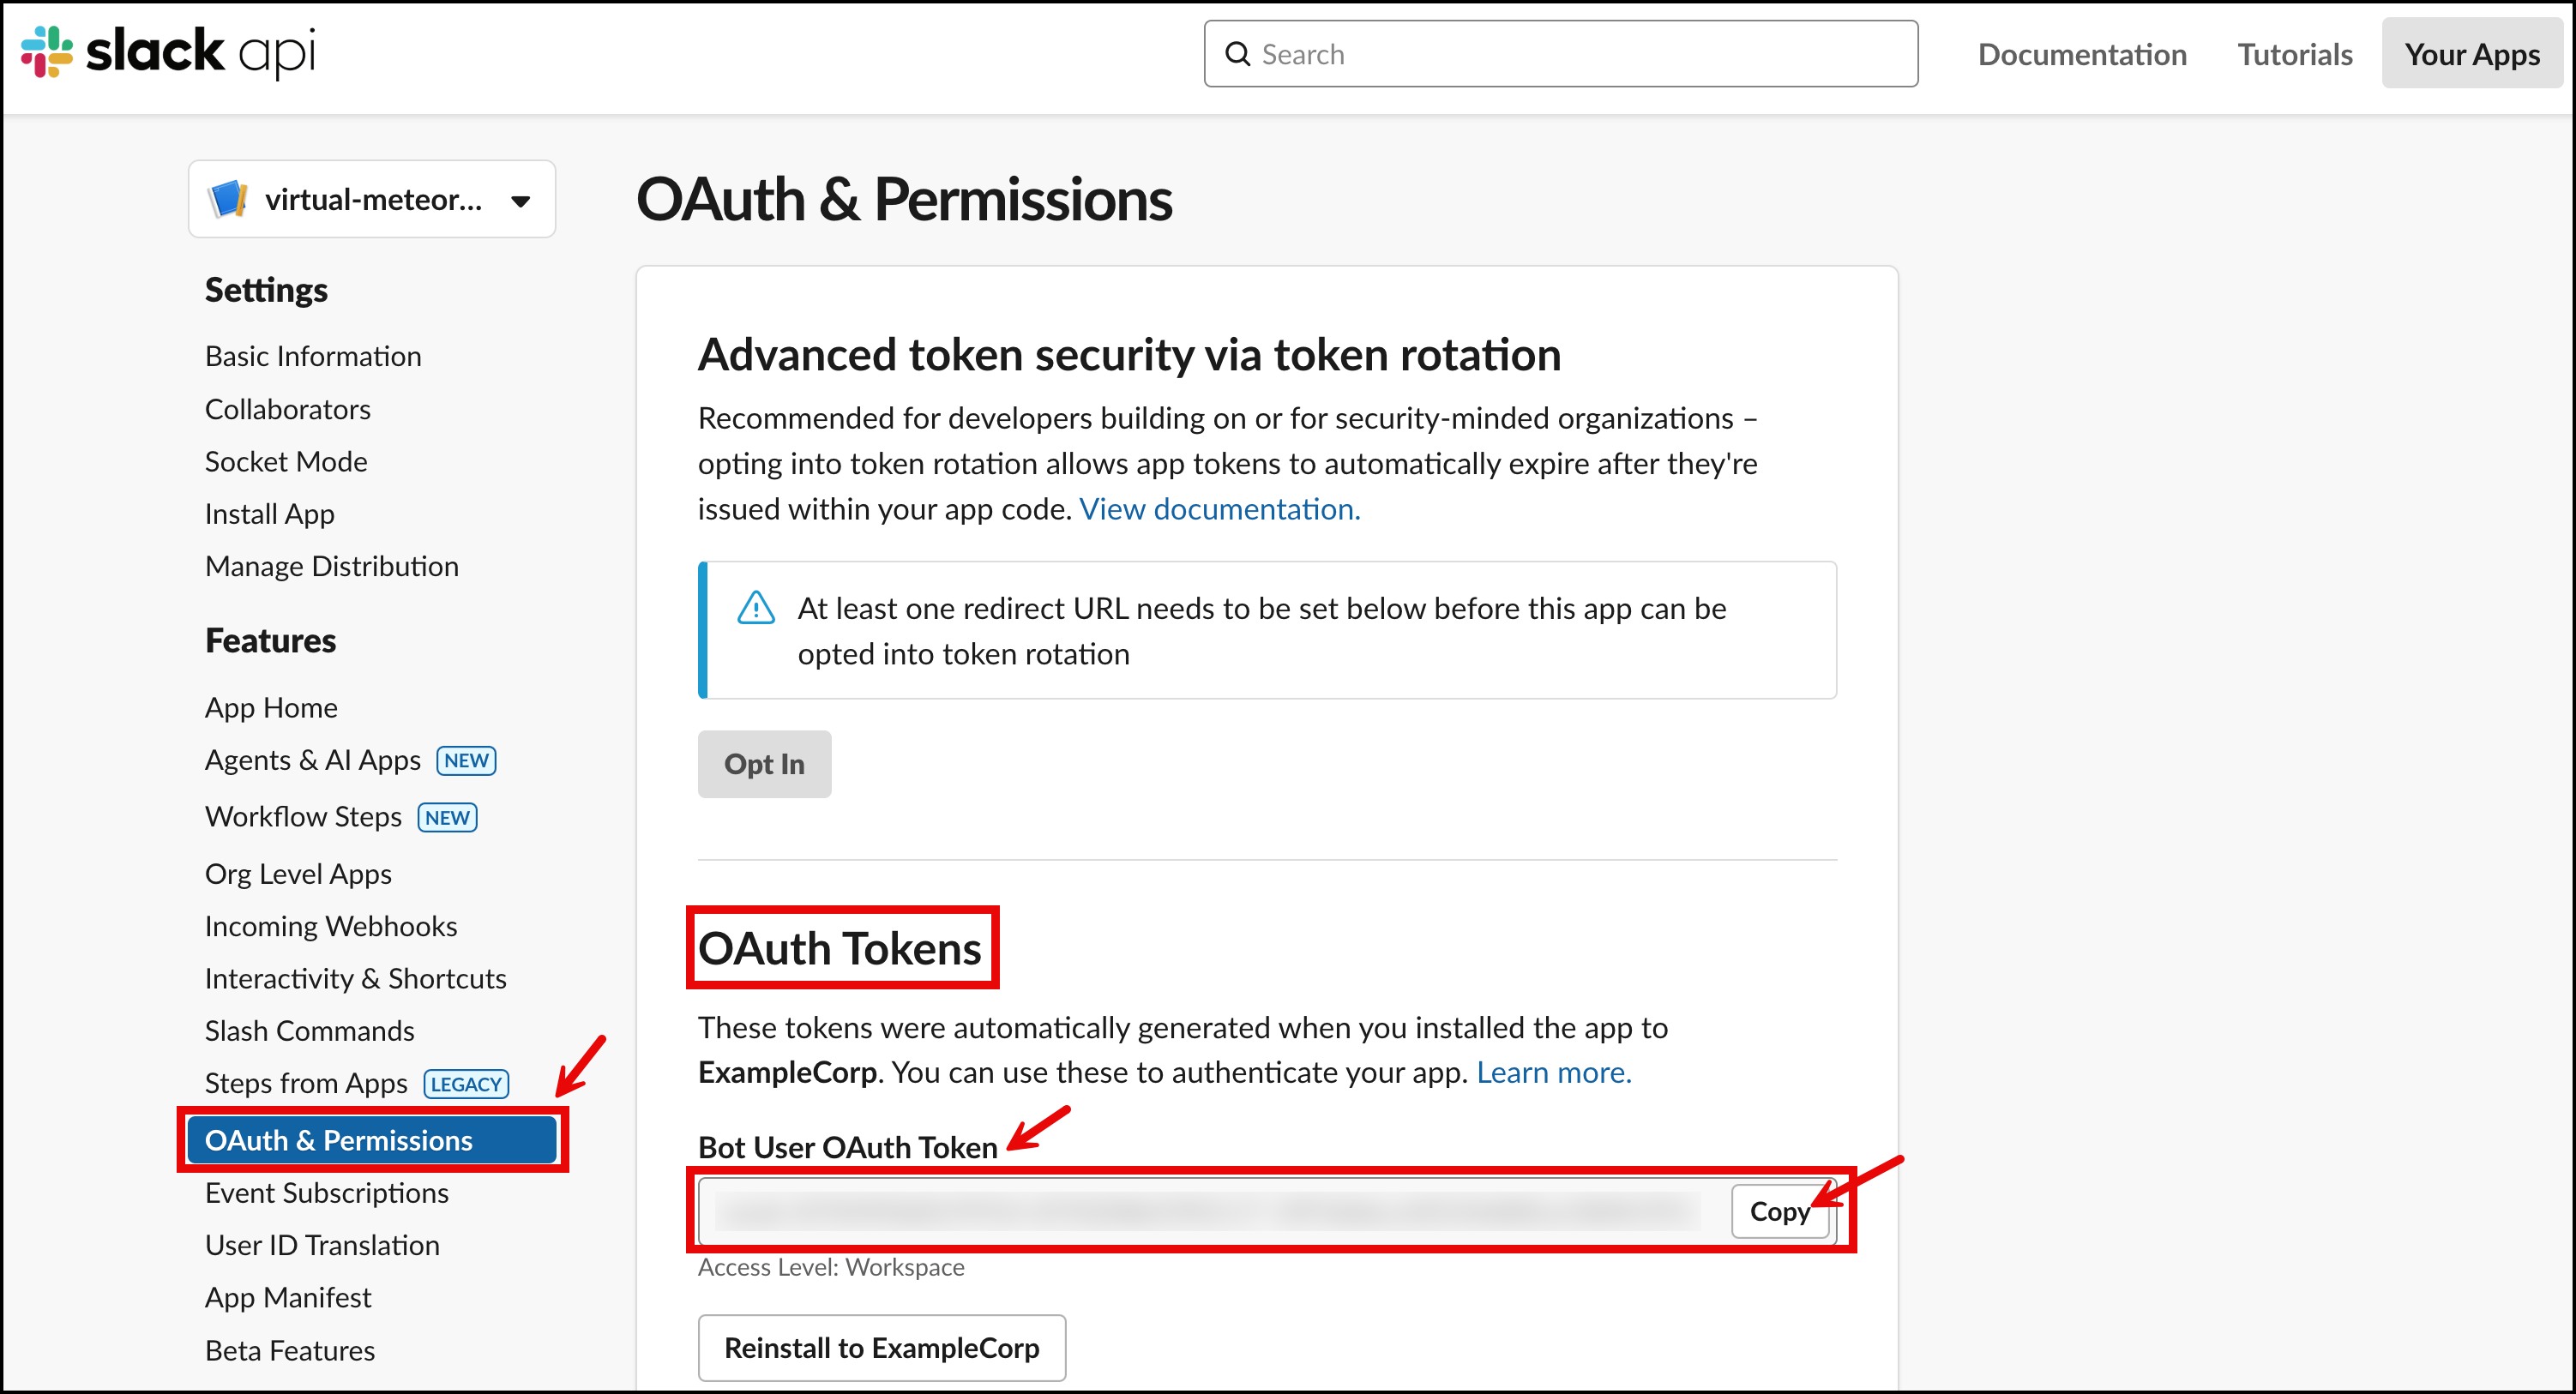Click the LEGACY badge next to Steps from Apps
This screenshot has height=1394, width=2576.
(x=465, y=1083)
